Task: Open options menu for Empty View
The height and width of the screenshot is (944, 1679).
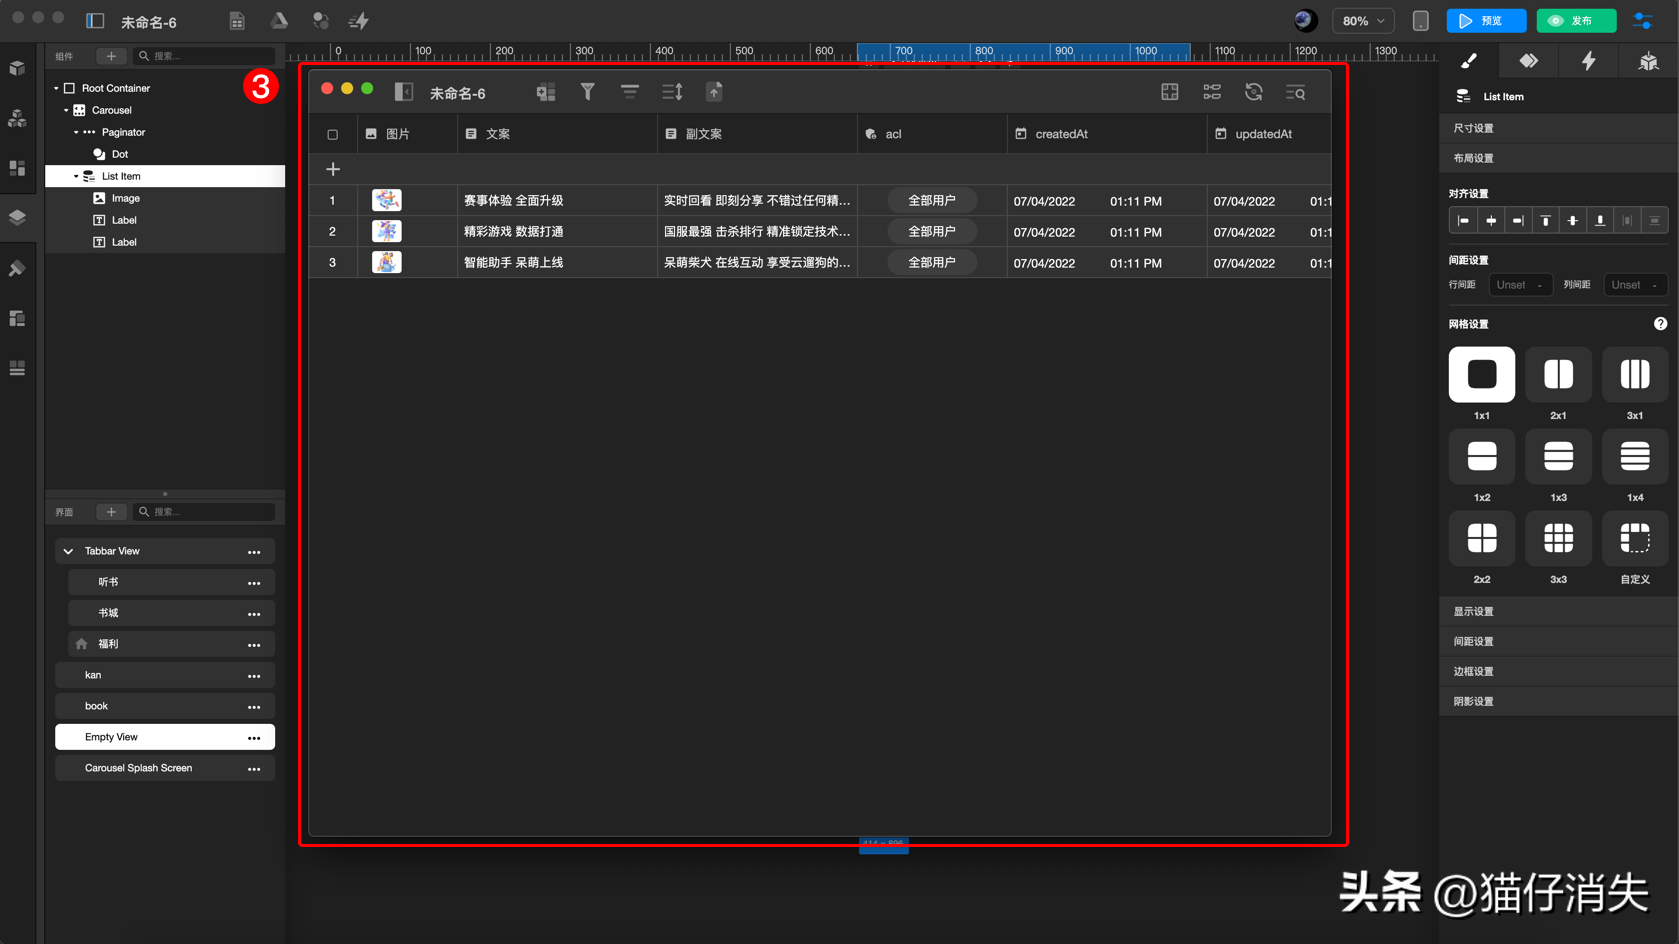Action: tap(254, 738)
